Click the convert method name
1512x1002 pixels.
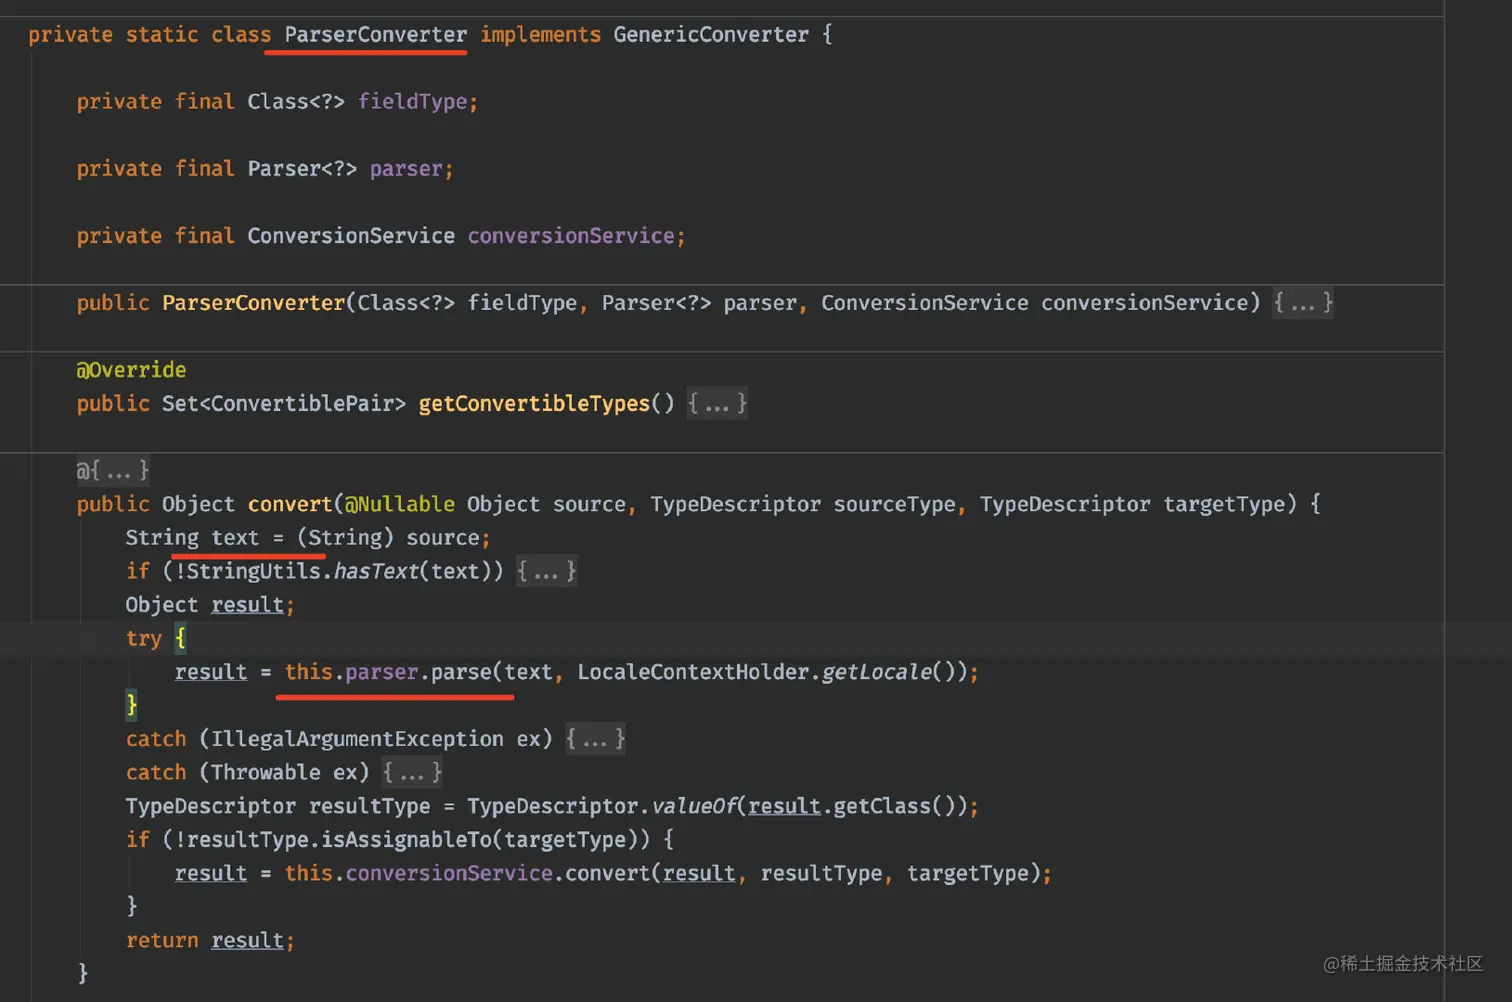pyautogui.click(x=290, y=504)
